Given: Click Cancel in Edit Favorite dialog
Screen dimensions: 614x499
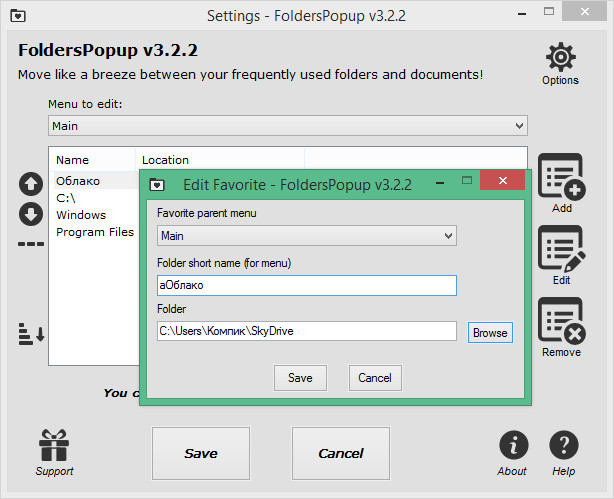Looking at the screenshot, I should click(375, 378).
